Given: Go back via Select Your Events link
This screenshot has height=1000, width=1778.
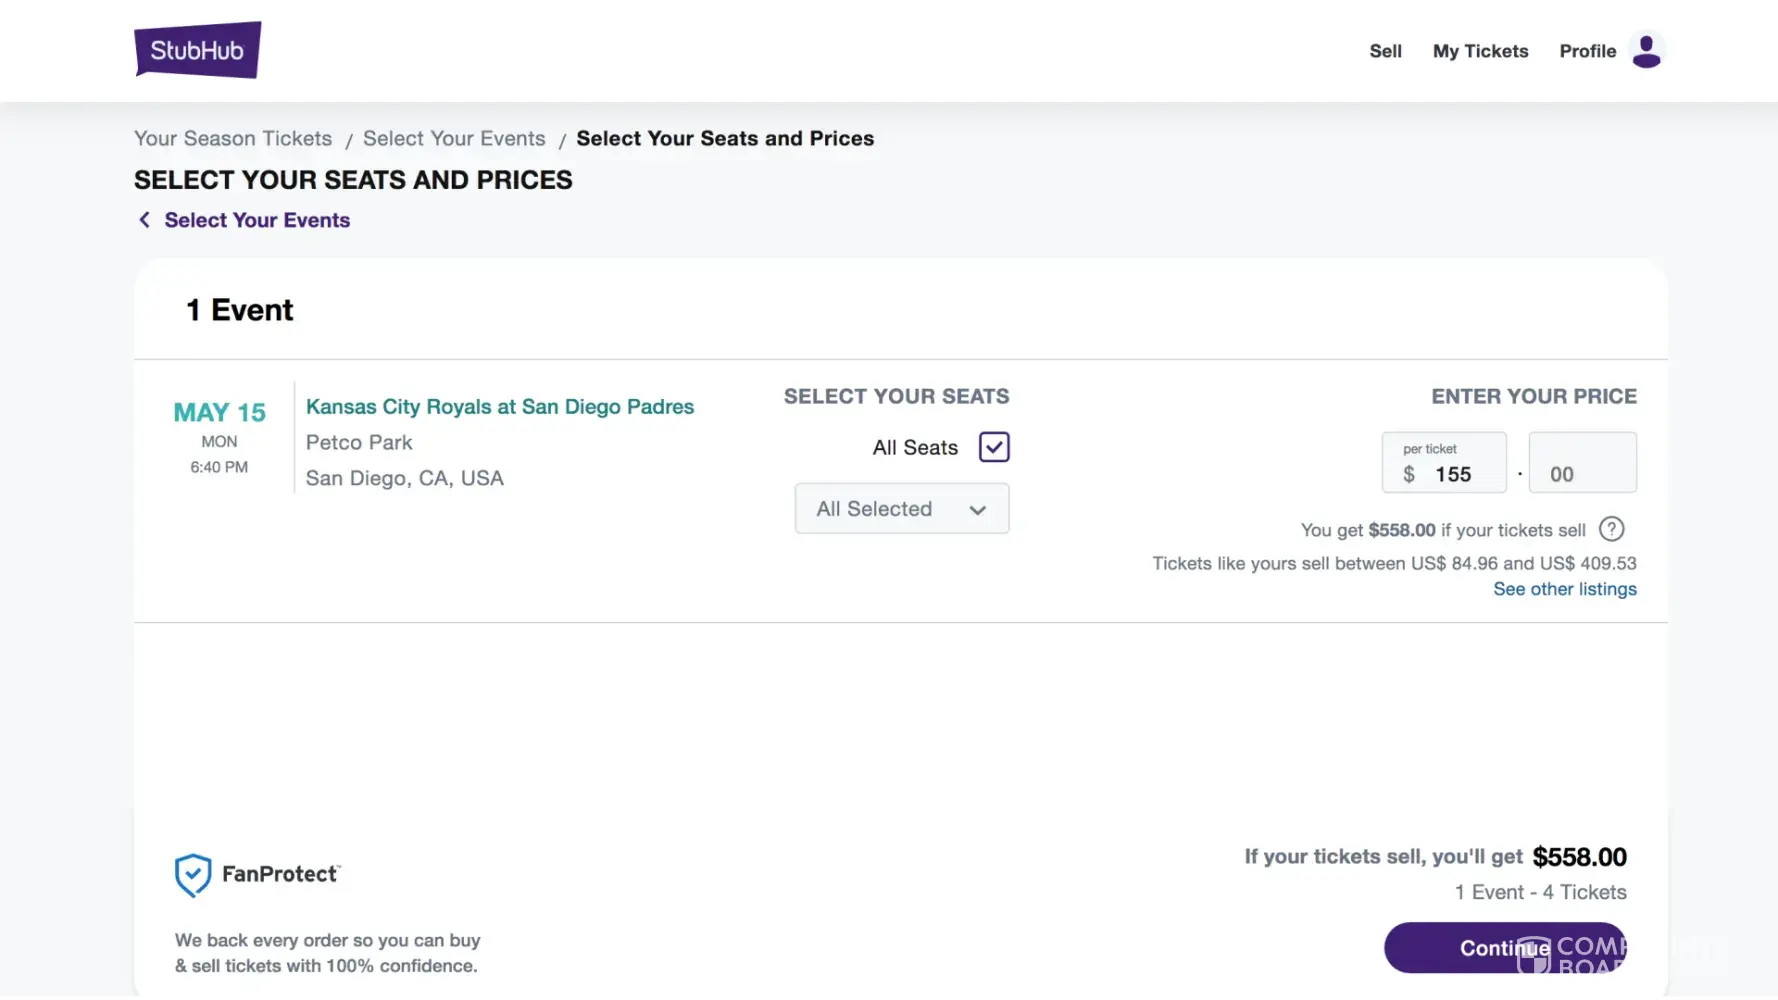Looking at the screenshot, I should coord(257,220).
